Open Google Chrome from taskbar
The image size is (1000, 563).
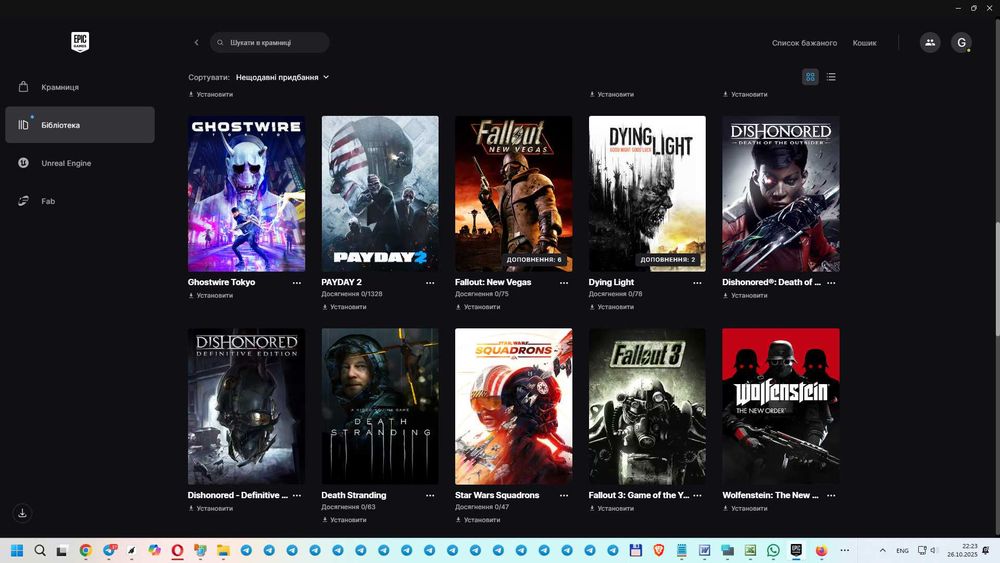click(x=85, y=550)
